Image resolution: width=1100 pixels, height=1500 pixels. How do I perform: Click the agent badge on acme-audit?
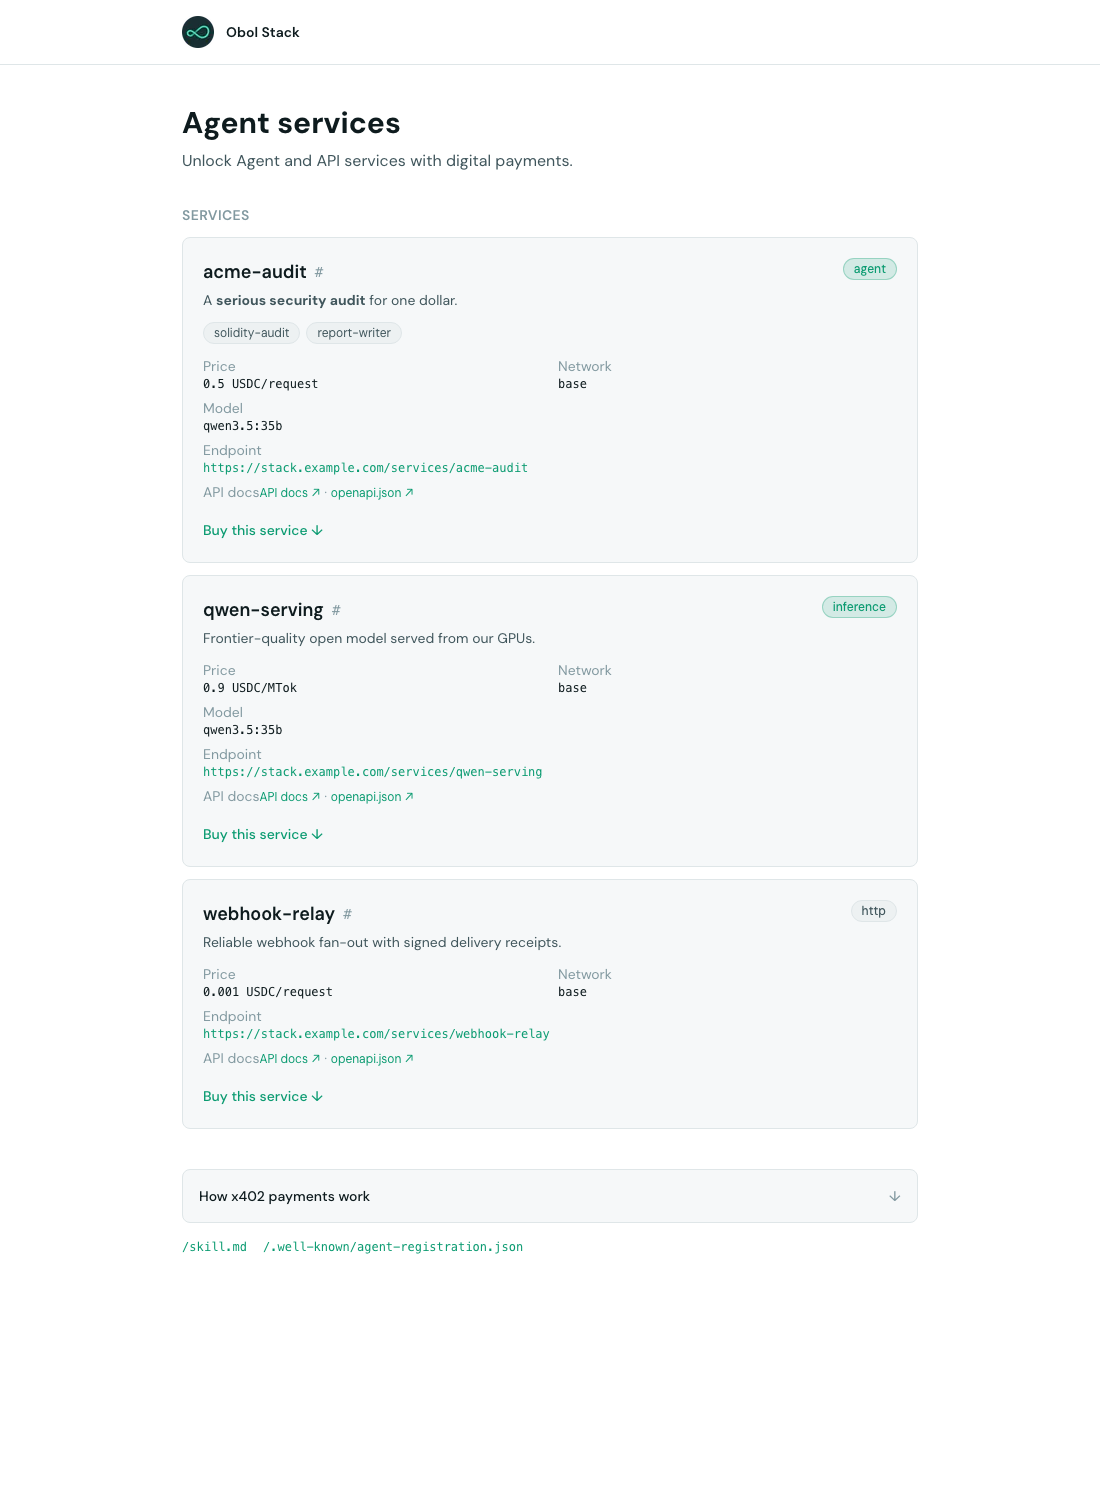click(870, 269)
